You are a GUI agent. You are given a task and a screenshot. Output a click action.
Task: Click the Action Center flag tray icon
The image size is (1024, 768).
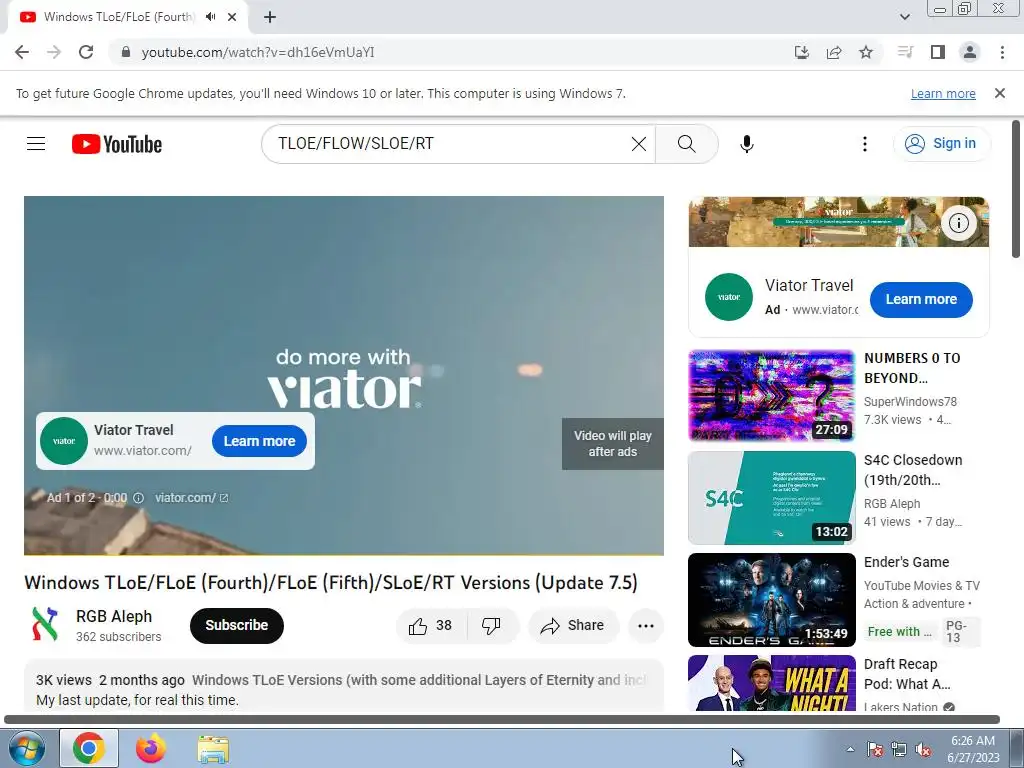click(x=874, y=749)
